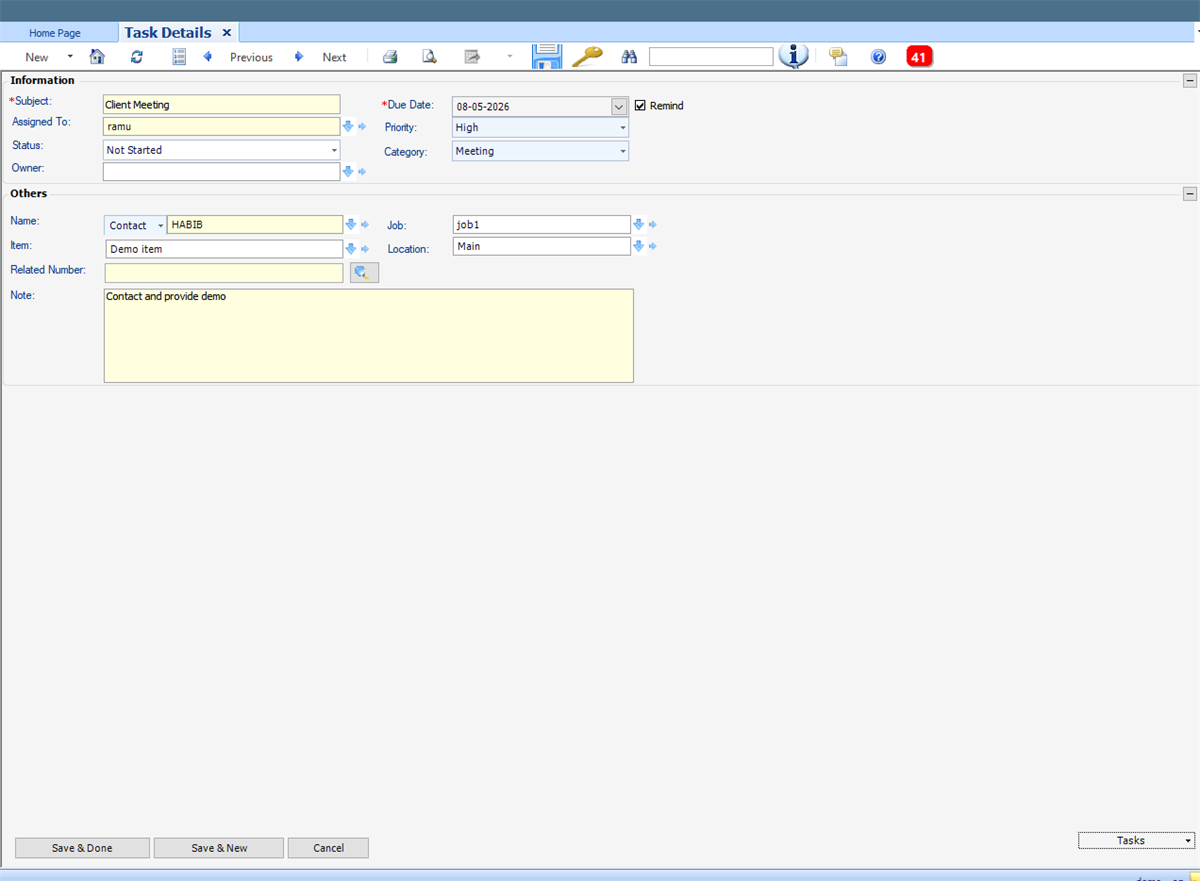Click the golden key icon
The width and height of the screenshot is (1200, 881).
[587, 57]
